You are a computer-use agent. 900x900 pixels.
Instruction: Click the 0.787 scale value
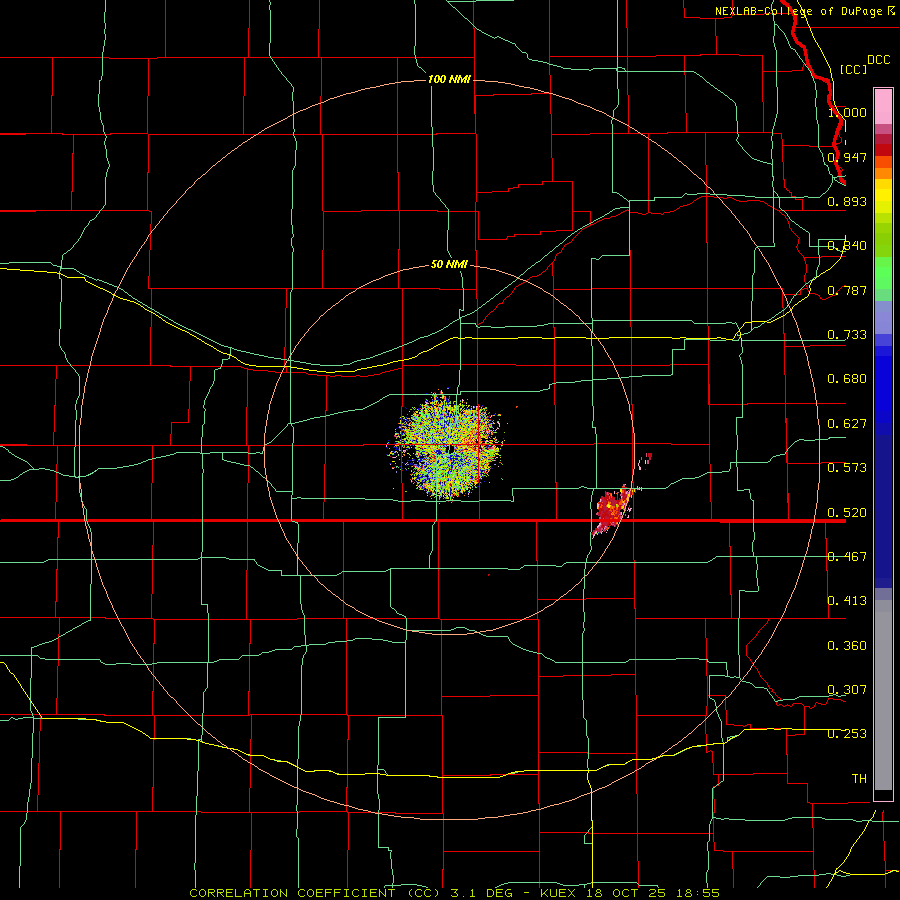point(847,290)
